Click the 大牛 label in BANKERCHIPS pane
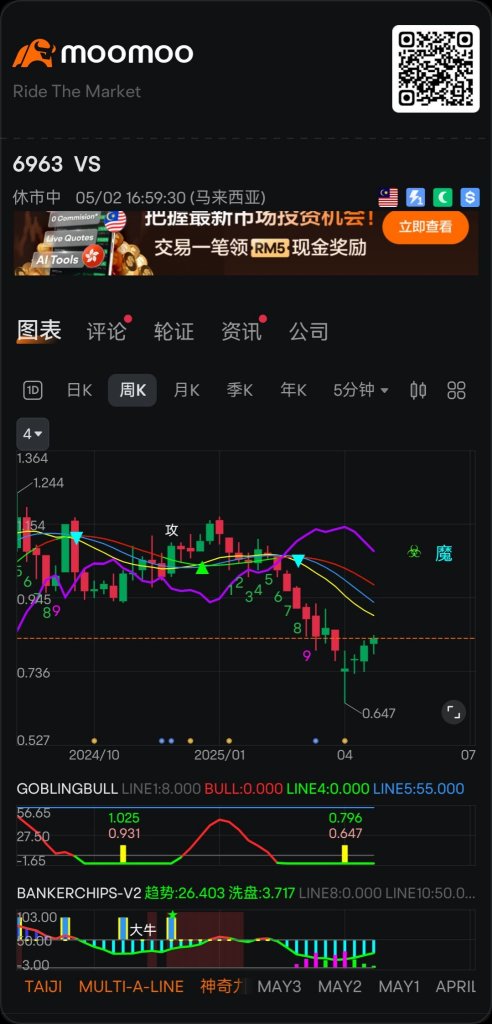Image resolution: width=492 pixels, height=1024 pixels. point(142,929)
